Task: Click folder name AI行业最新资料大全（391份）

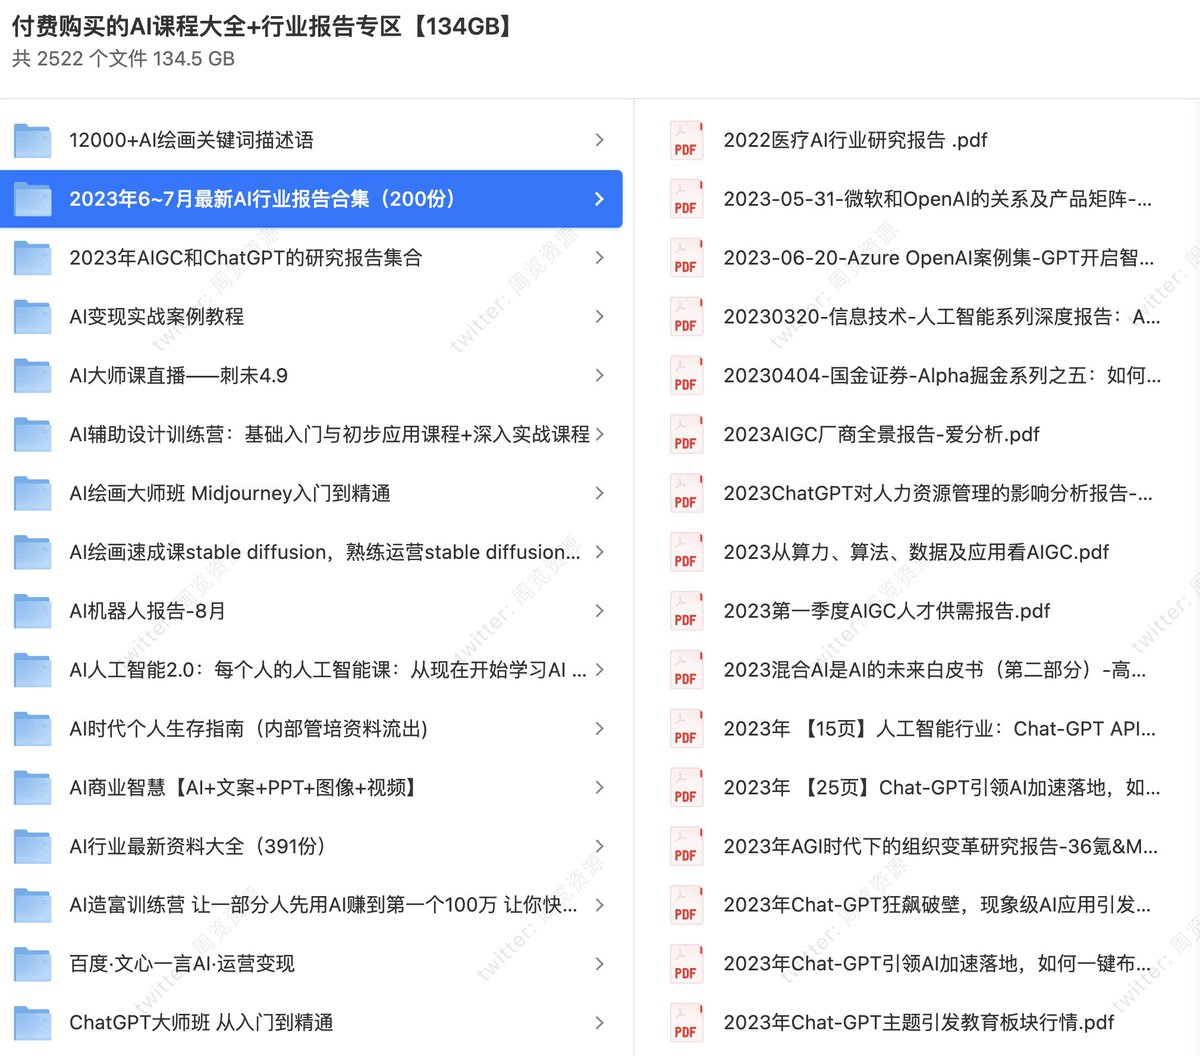Action: coord(198,846)
